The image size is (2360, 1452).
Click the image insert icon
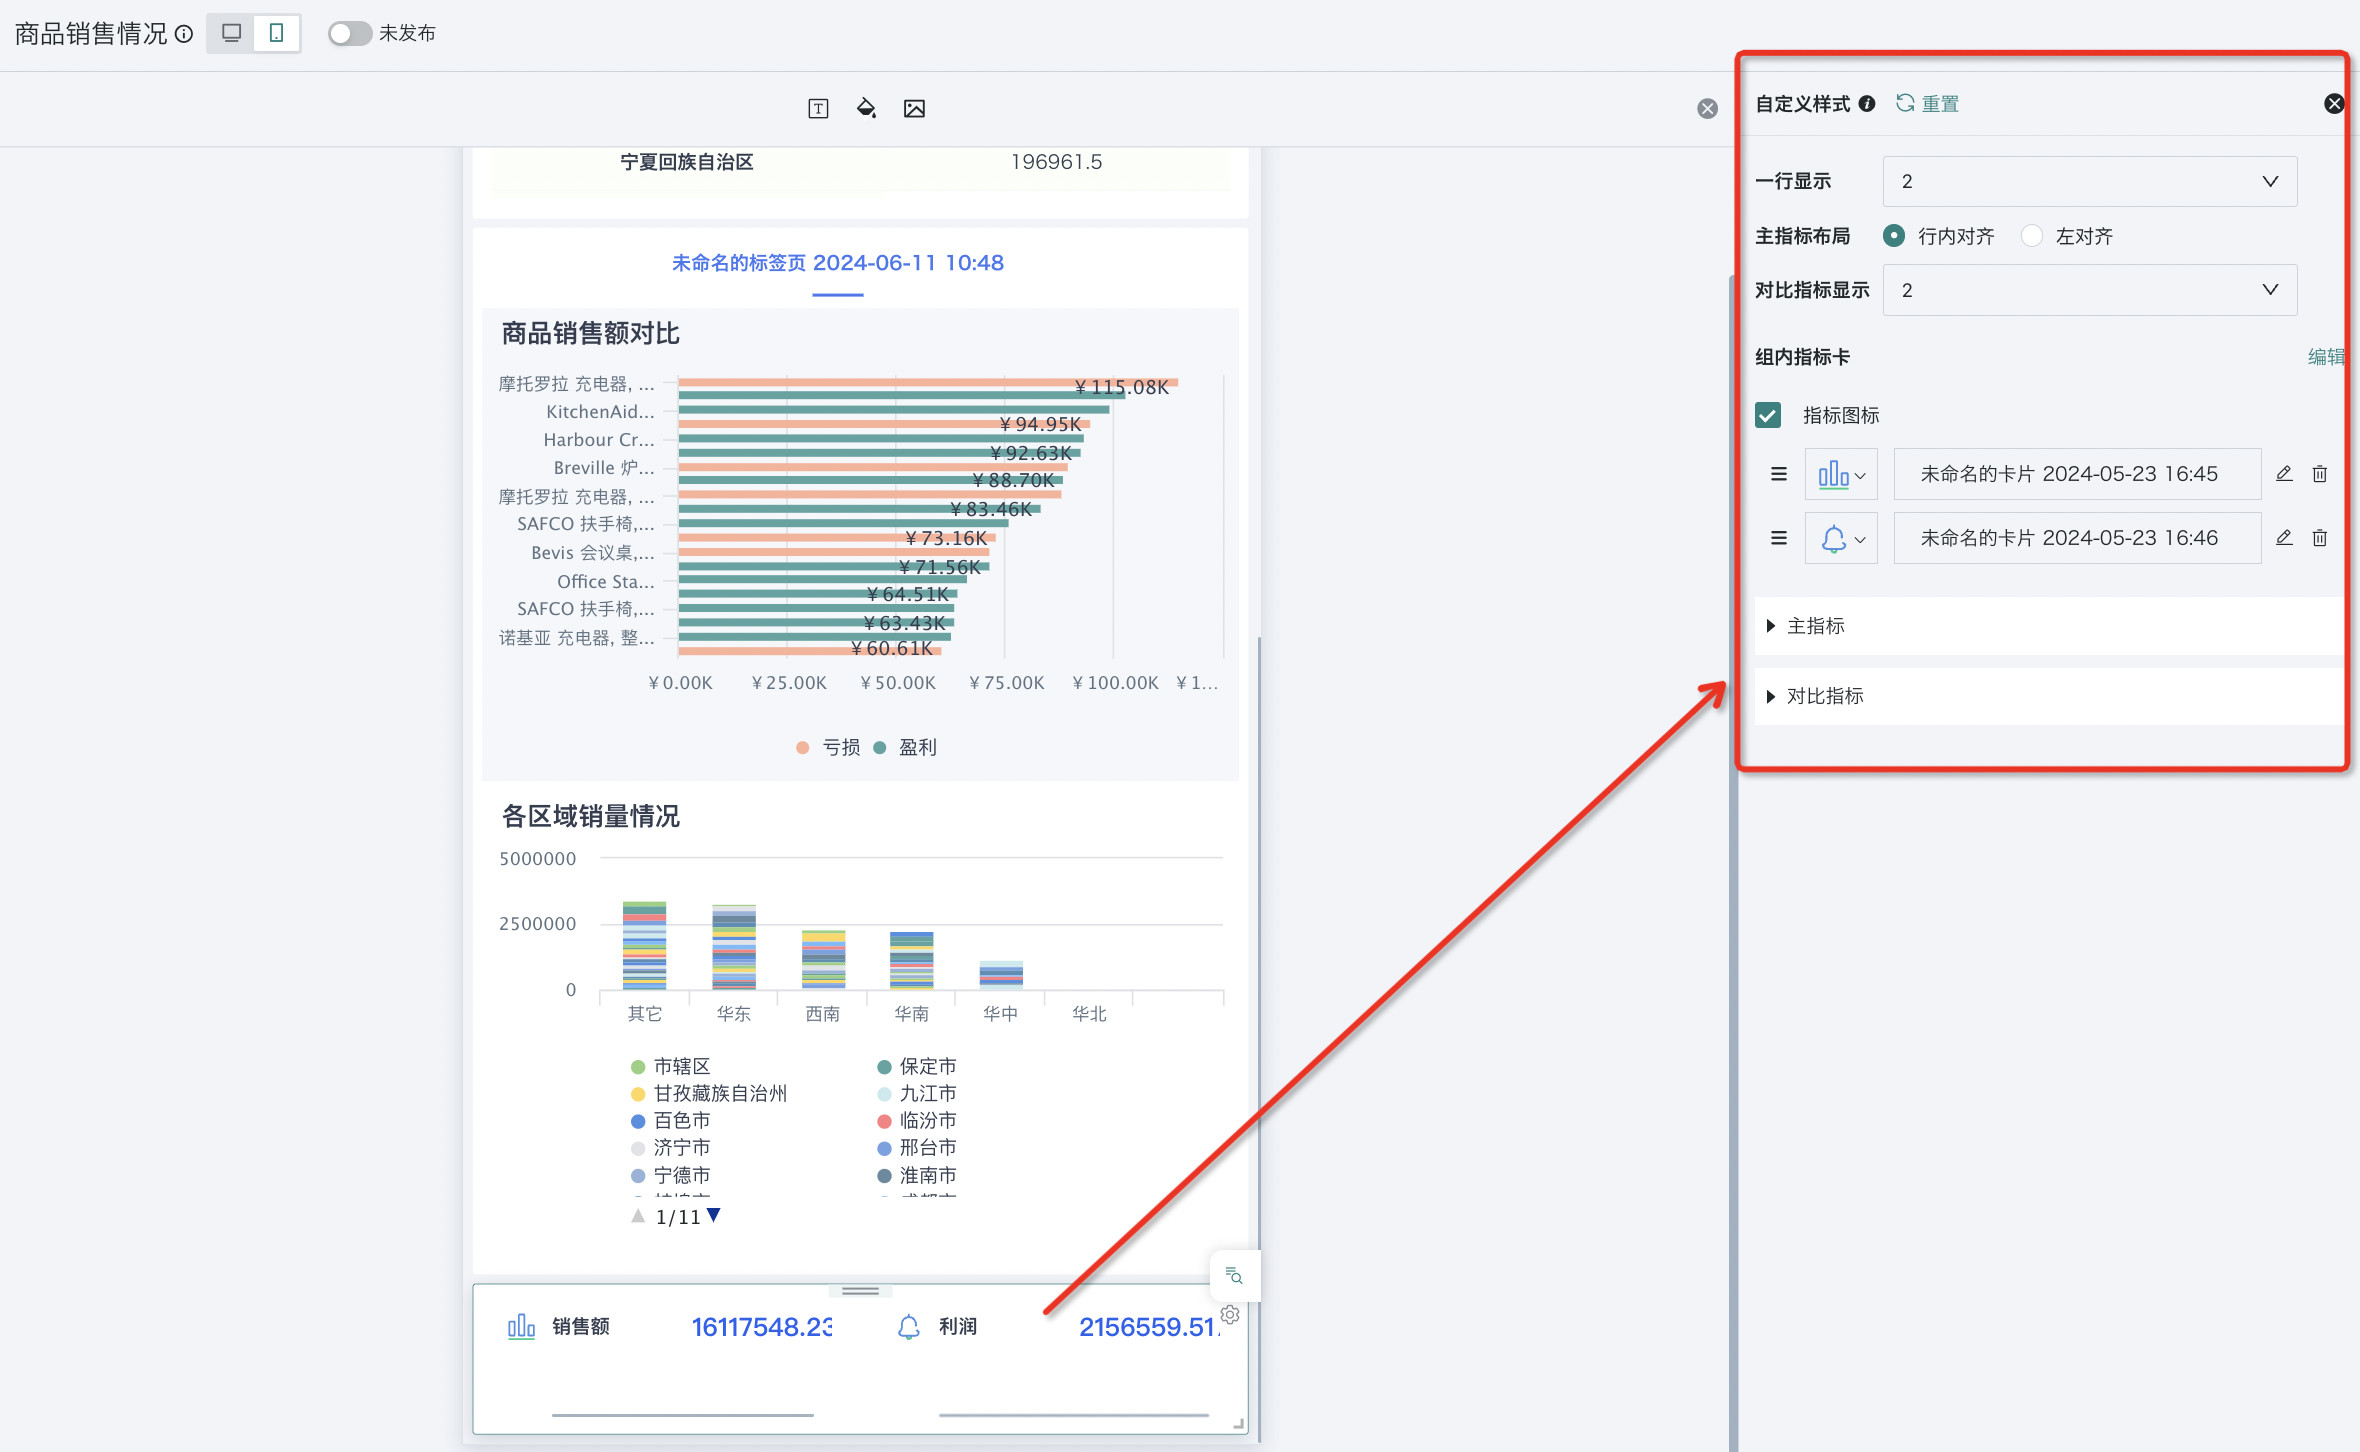pos(914,108)
